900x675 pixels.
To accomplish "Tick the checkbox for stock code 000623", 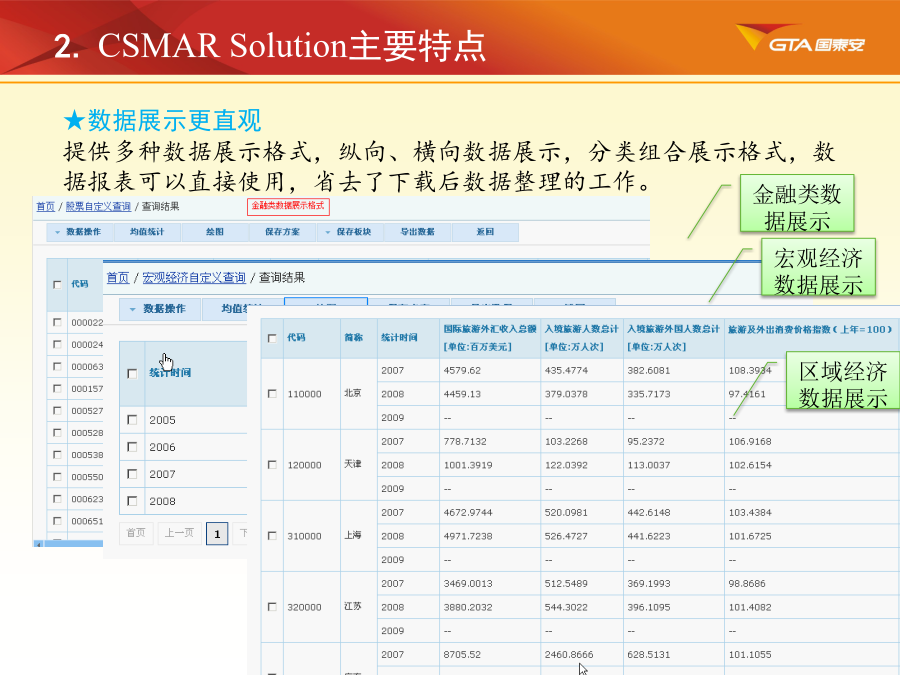I will [x=57, y=499].
